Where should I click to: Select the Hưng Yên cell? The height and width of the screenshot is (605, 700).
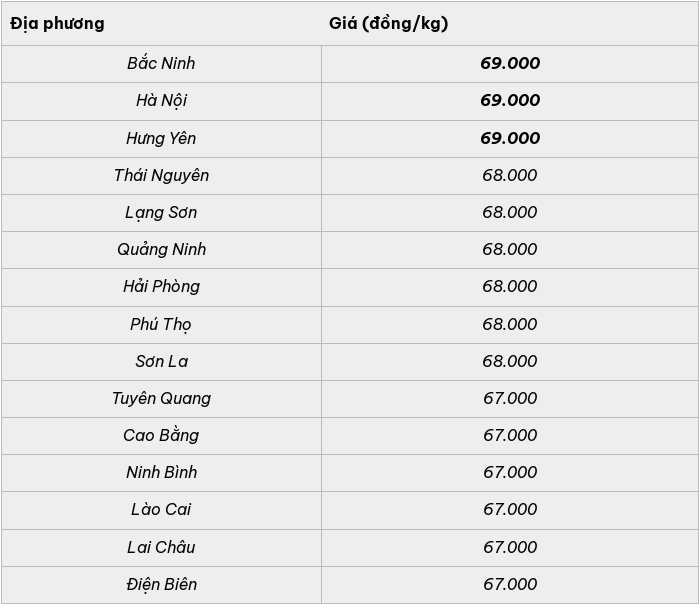161,139
